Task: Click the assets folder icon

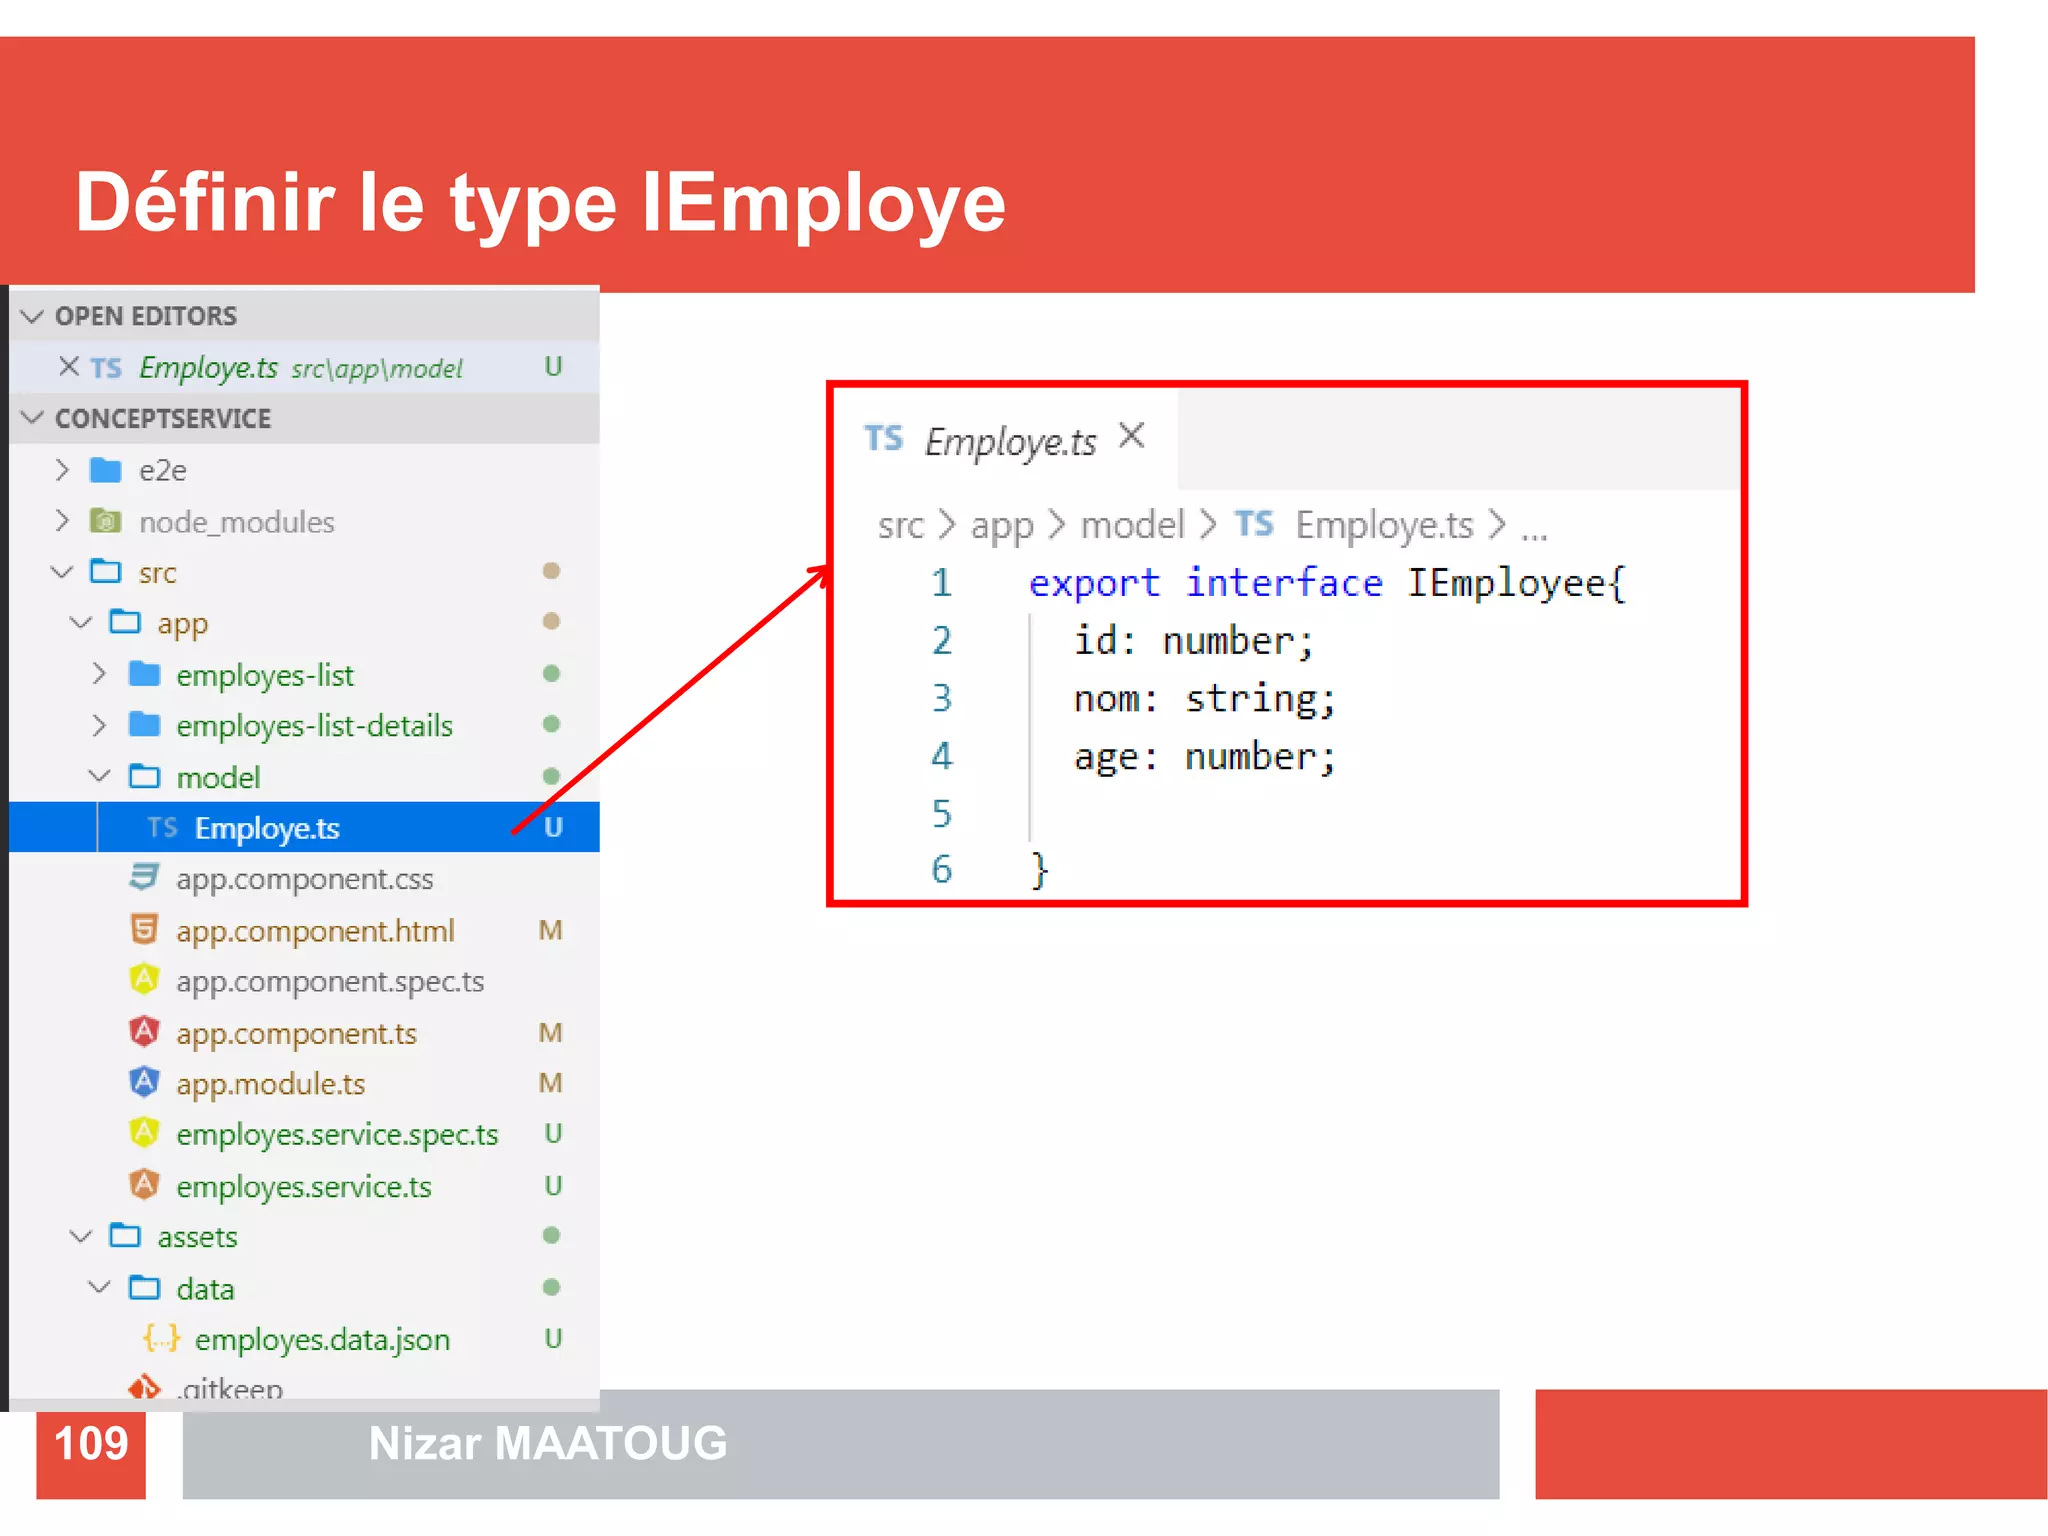Action: click(x=125, y=1236)
